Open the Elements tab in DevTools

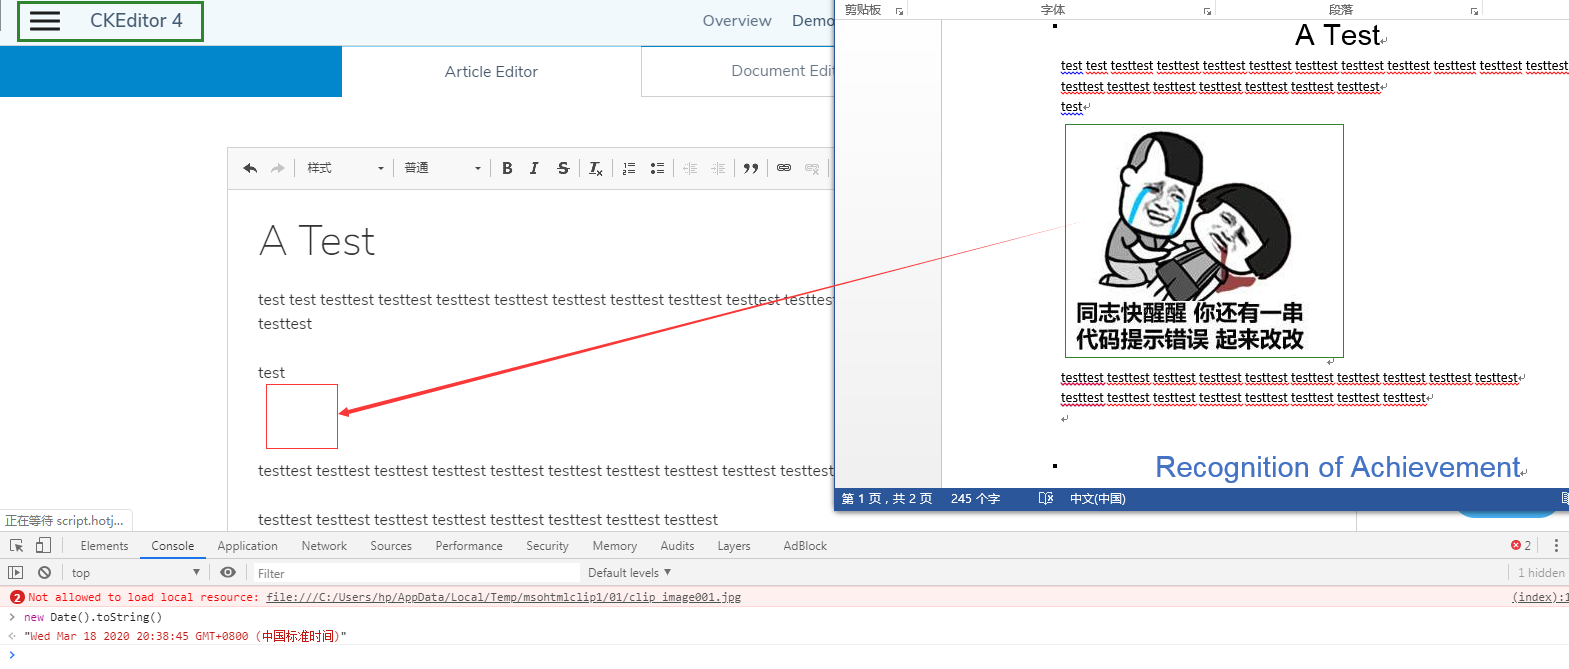click(104, 546)
